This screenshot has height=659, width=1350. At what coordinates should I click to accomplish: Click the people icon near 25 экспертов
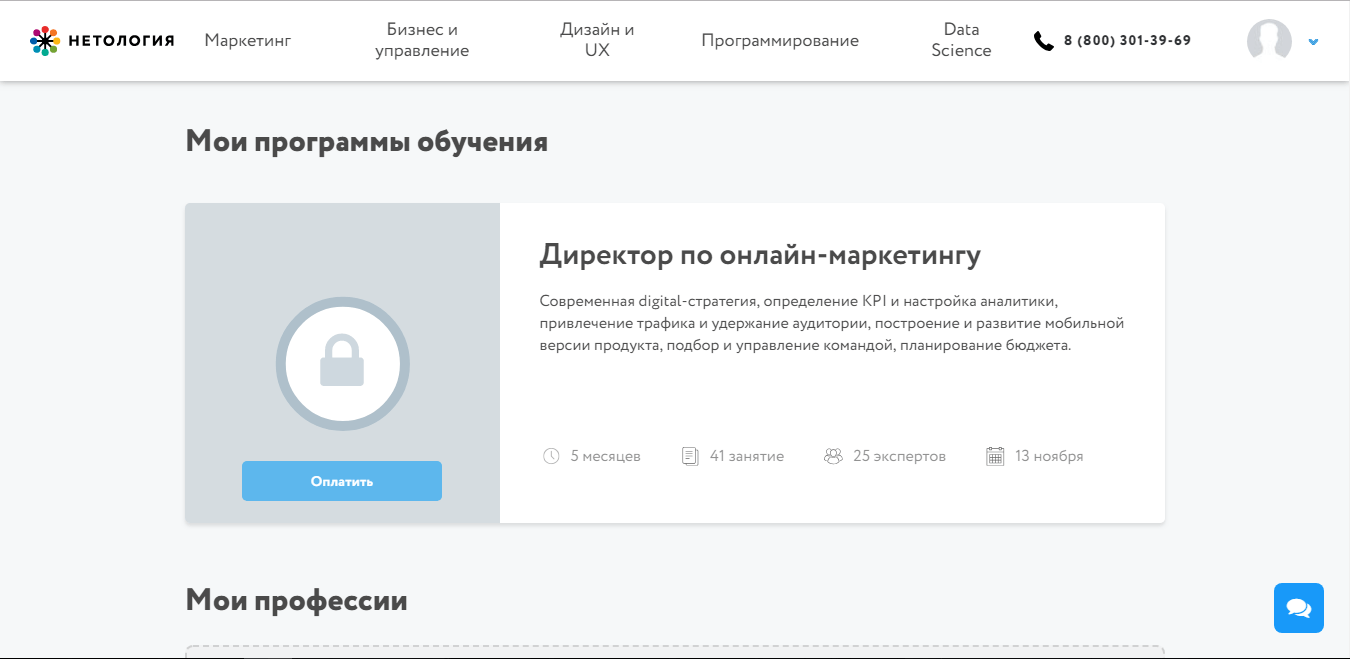[833, 456]
